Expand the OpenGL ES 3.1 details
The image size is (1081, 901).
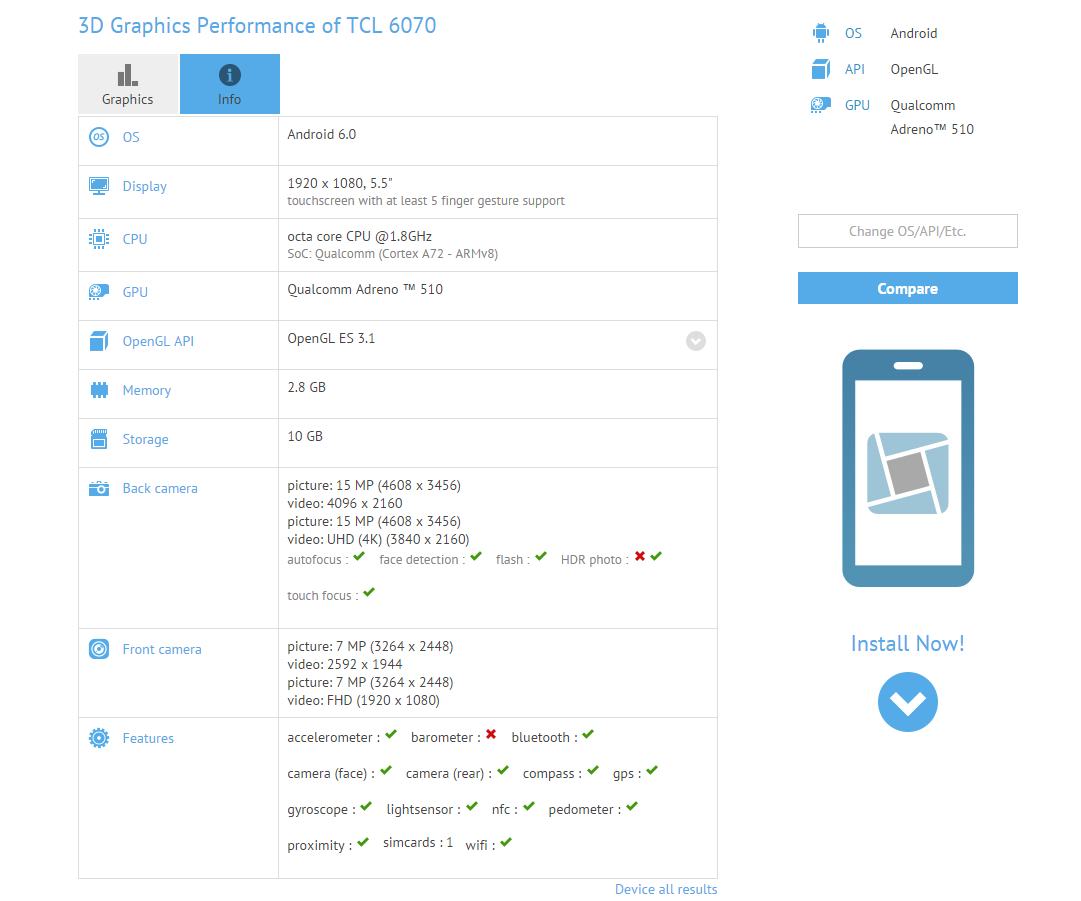click(696, 341)
